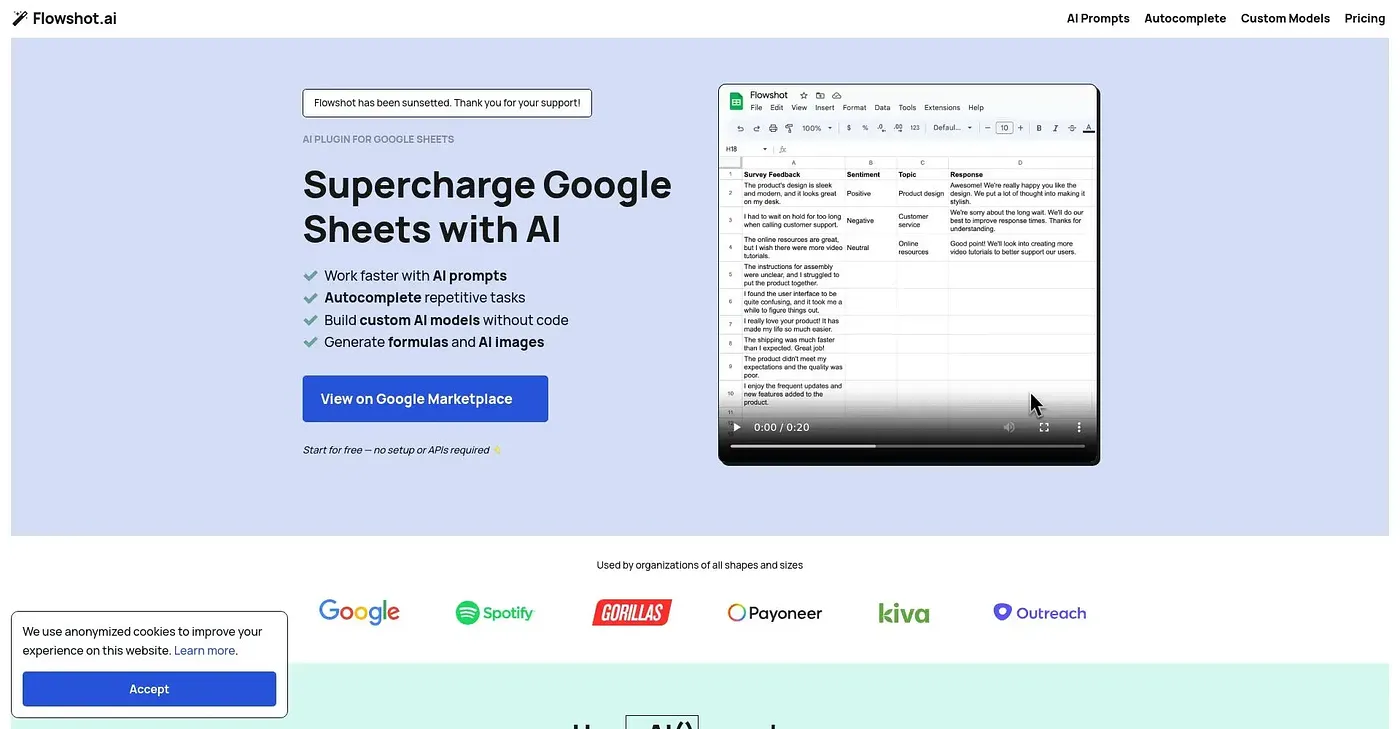Open the Pricing page link
The width and height of the screenshot is (1400, 729).
coord(1365,18)
